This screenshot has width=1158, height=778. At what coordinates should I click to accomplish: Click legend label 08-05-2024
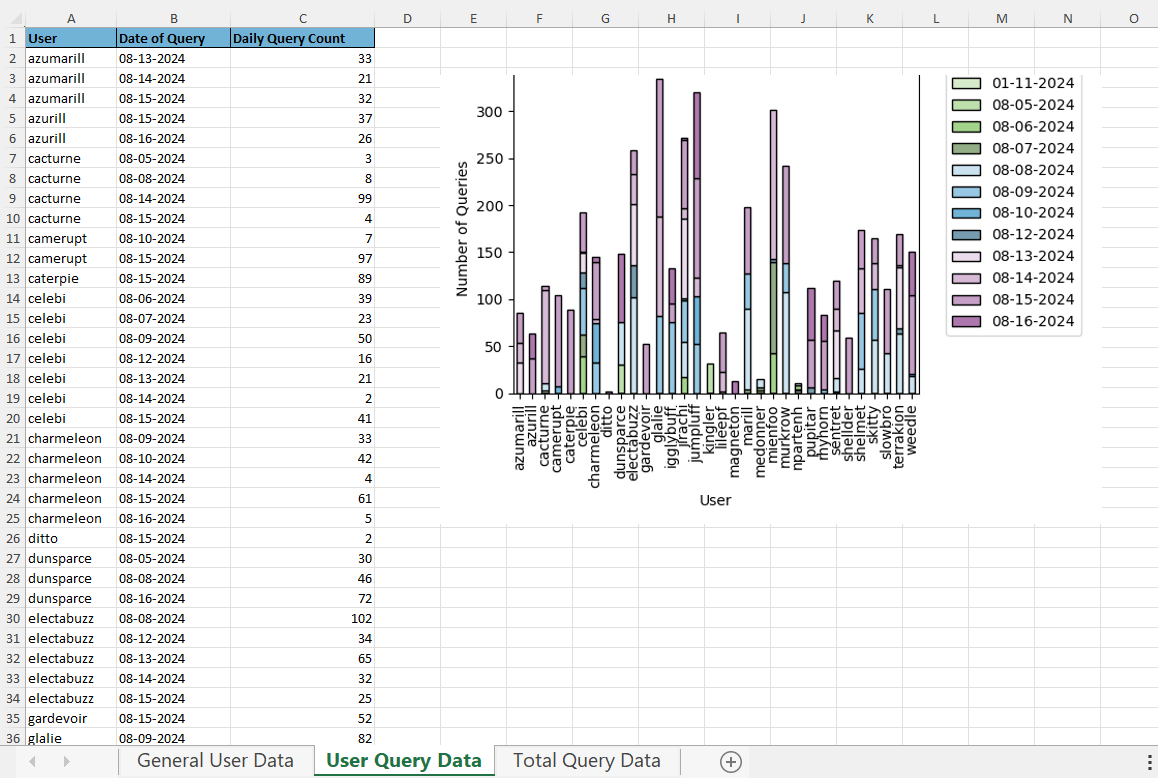tap(1032, 105)
